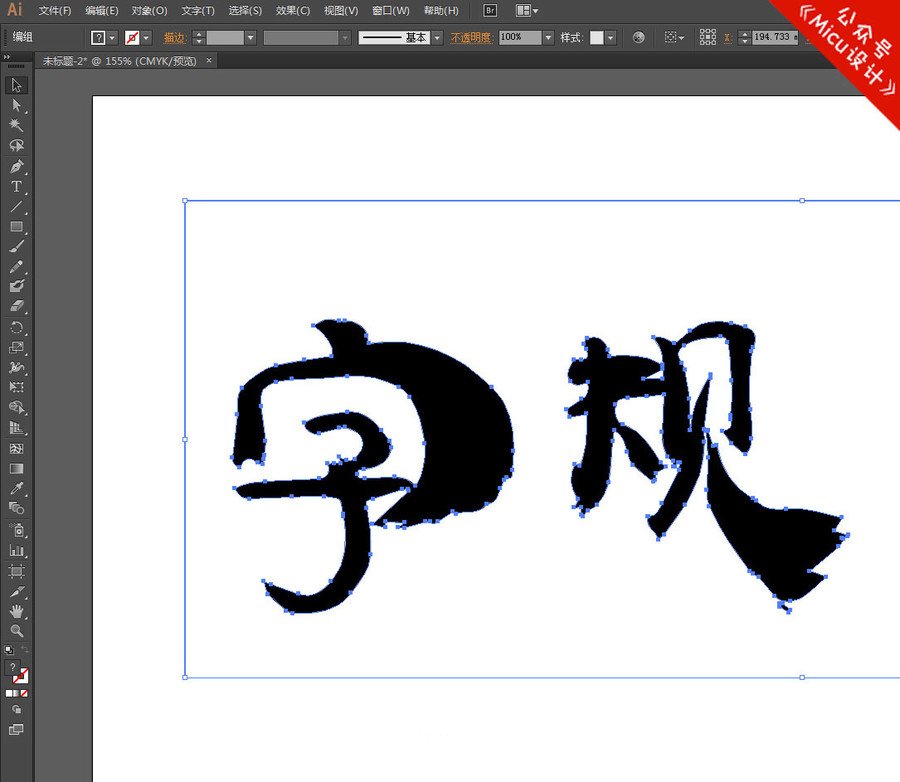
Task: Pick the Magic Wand tool
Action: coord(16,125)
